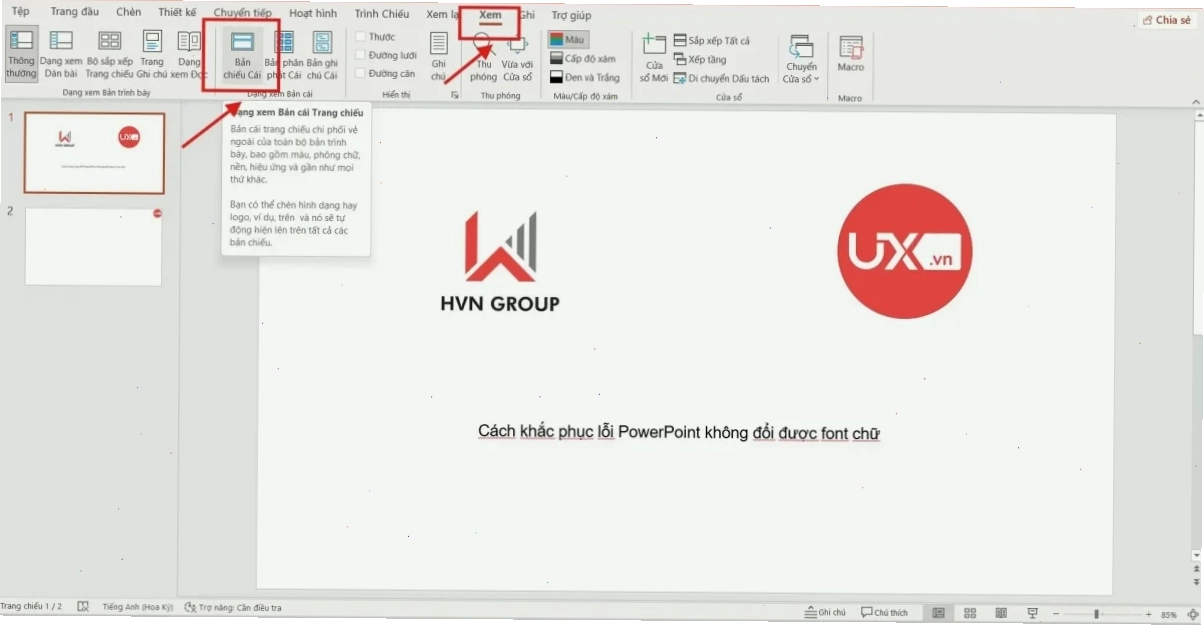Click Sắp xếp Tất cả arrange all
Image resolution: width=1204 pixels, height=625 pixels.
711,41
